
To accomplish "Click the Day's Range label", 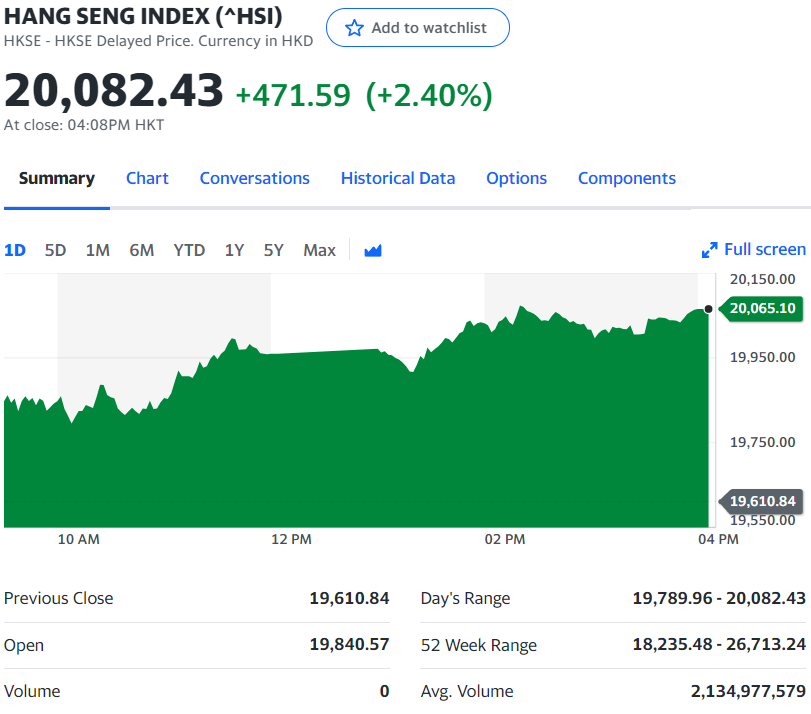I will point(465,599).
